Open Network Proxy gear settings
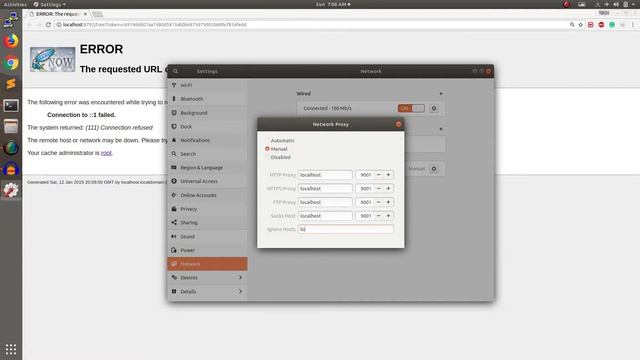Screen dimensions: 640x360 [434, 169]
